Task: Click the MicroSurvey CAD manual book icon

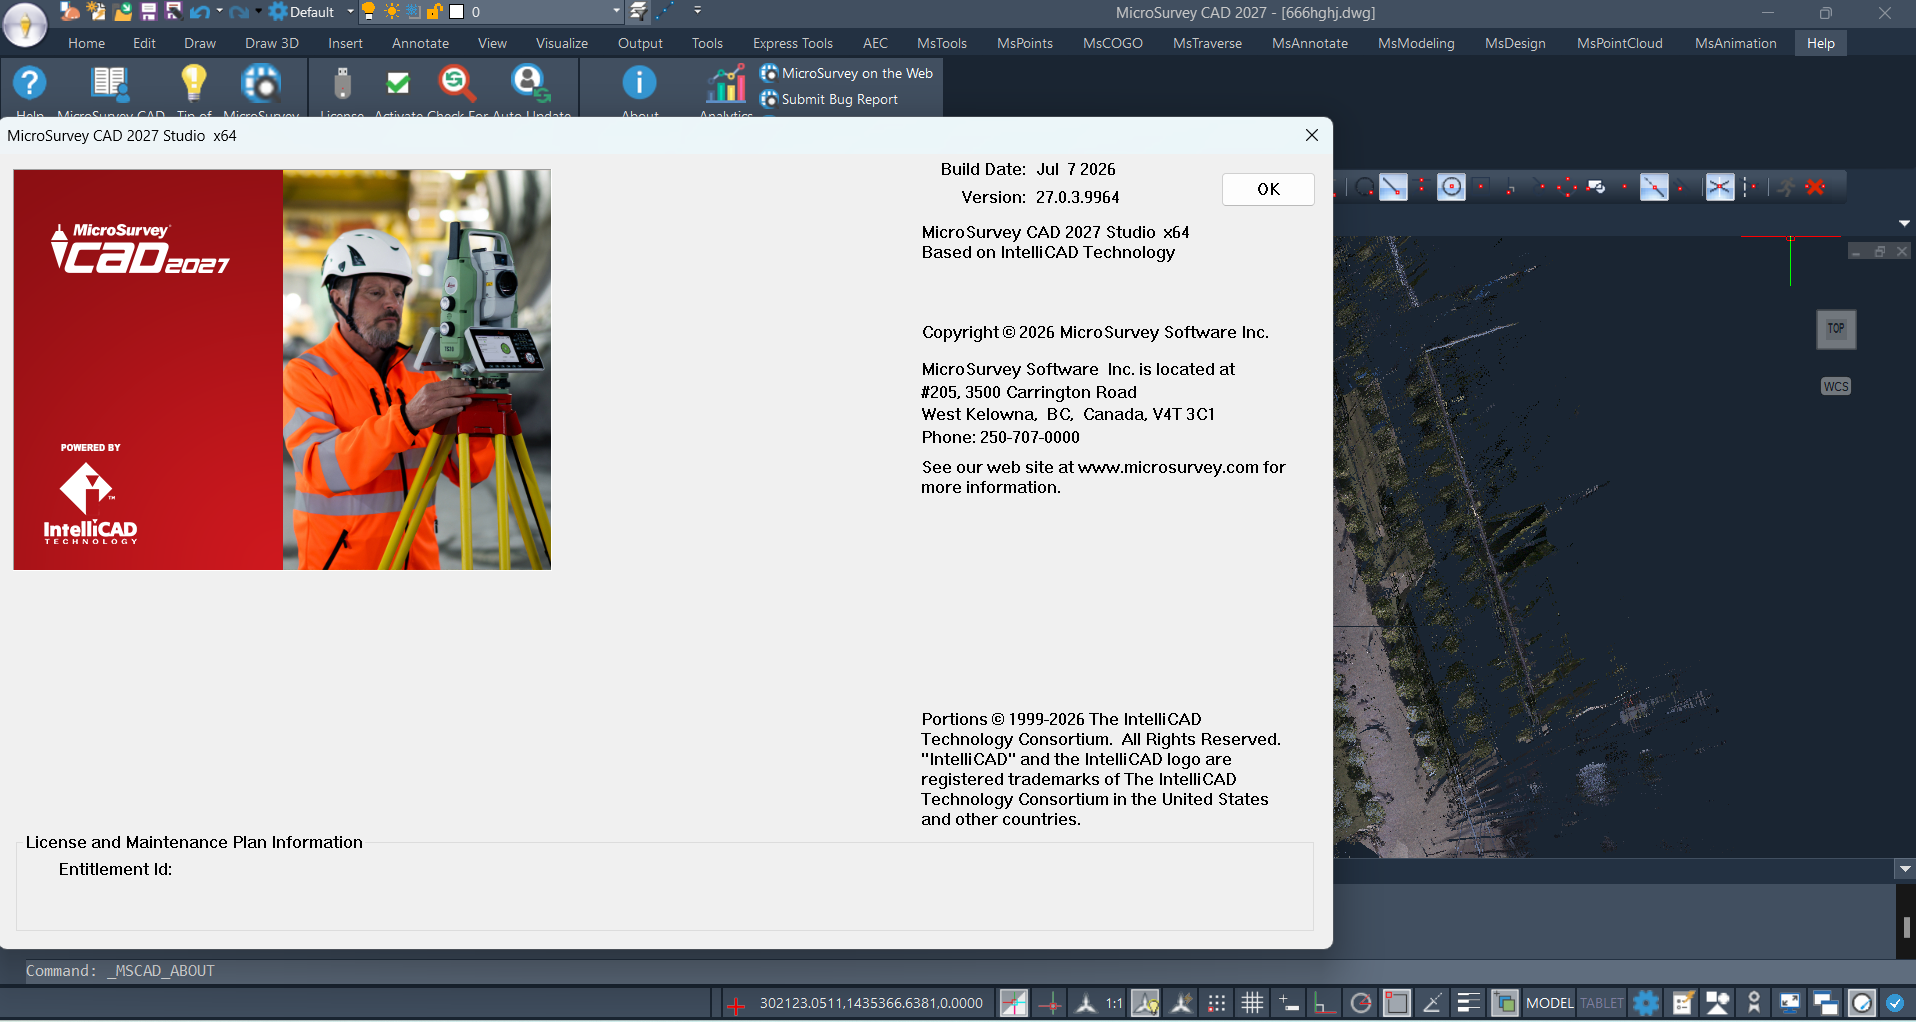Action: [110, 83]
